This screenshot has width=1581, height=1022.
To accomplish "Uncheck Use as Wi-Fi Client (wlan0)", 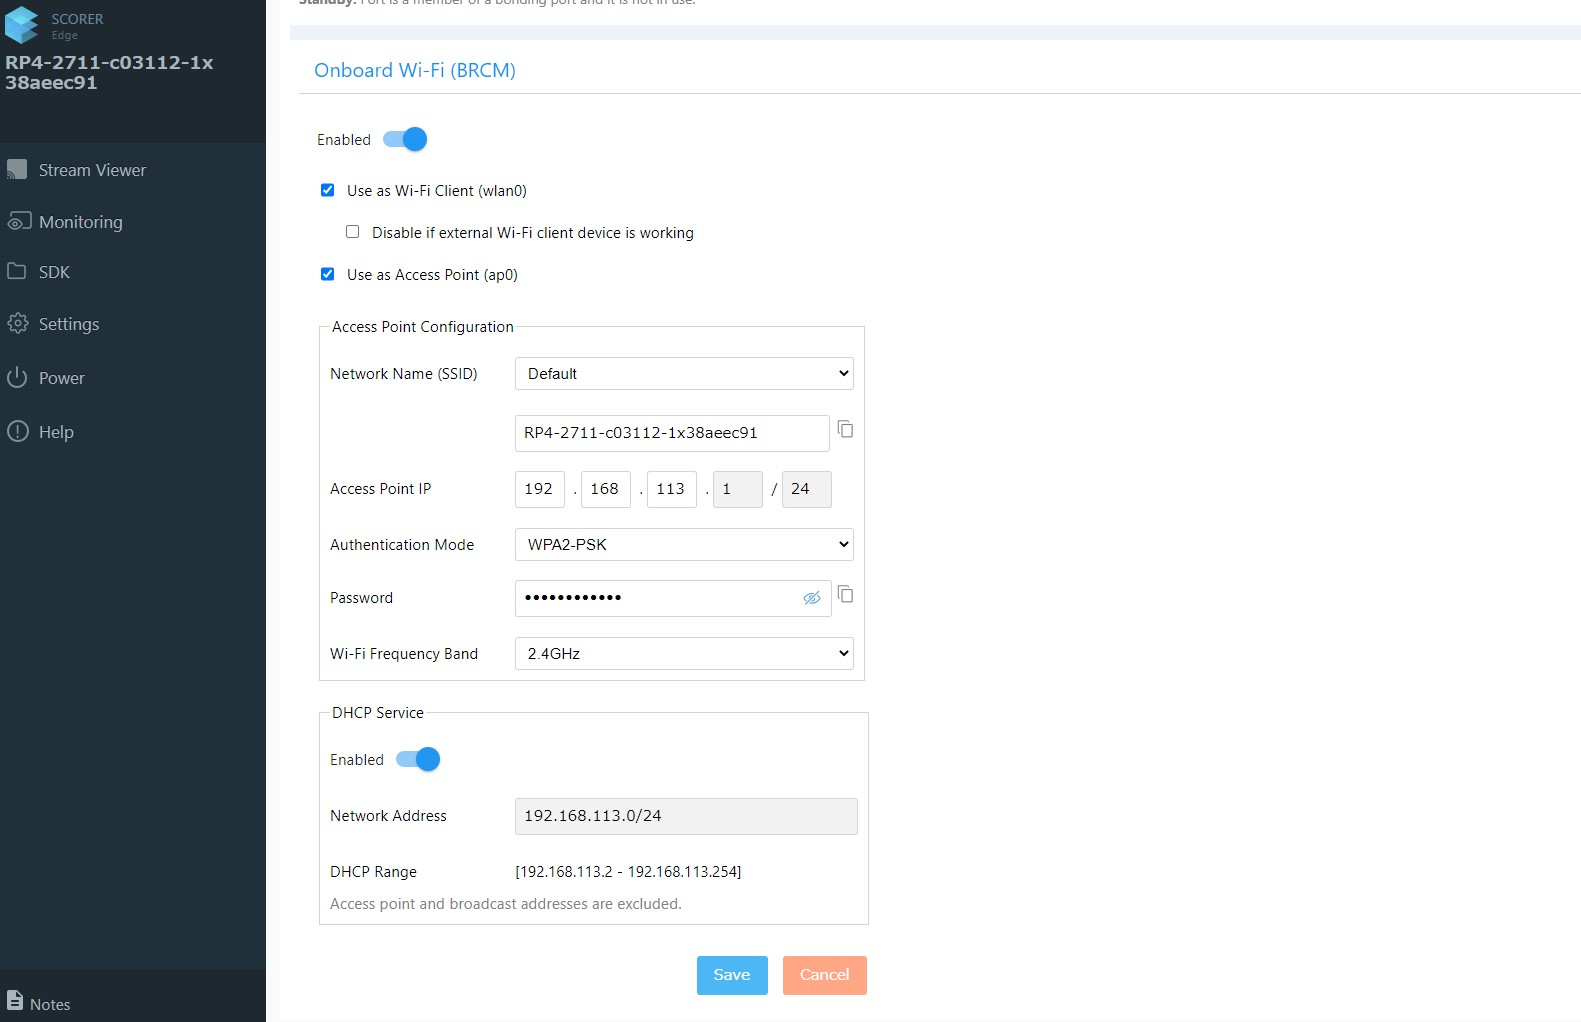I will (x=327, y=190).
